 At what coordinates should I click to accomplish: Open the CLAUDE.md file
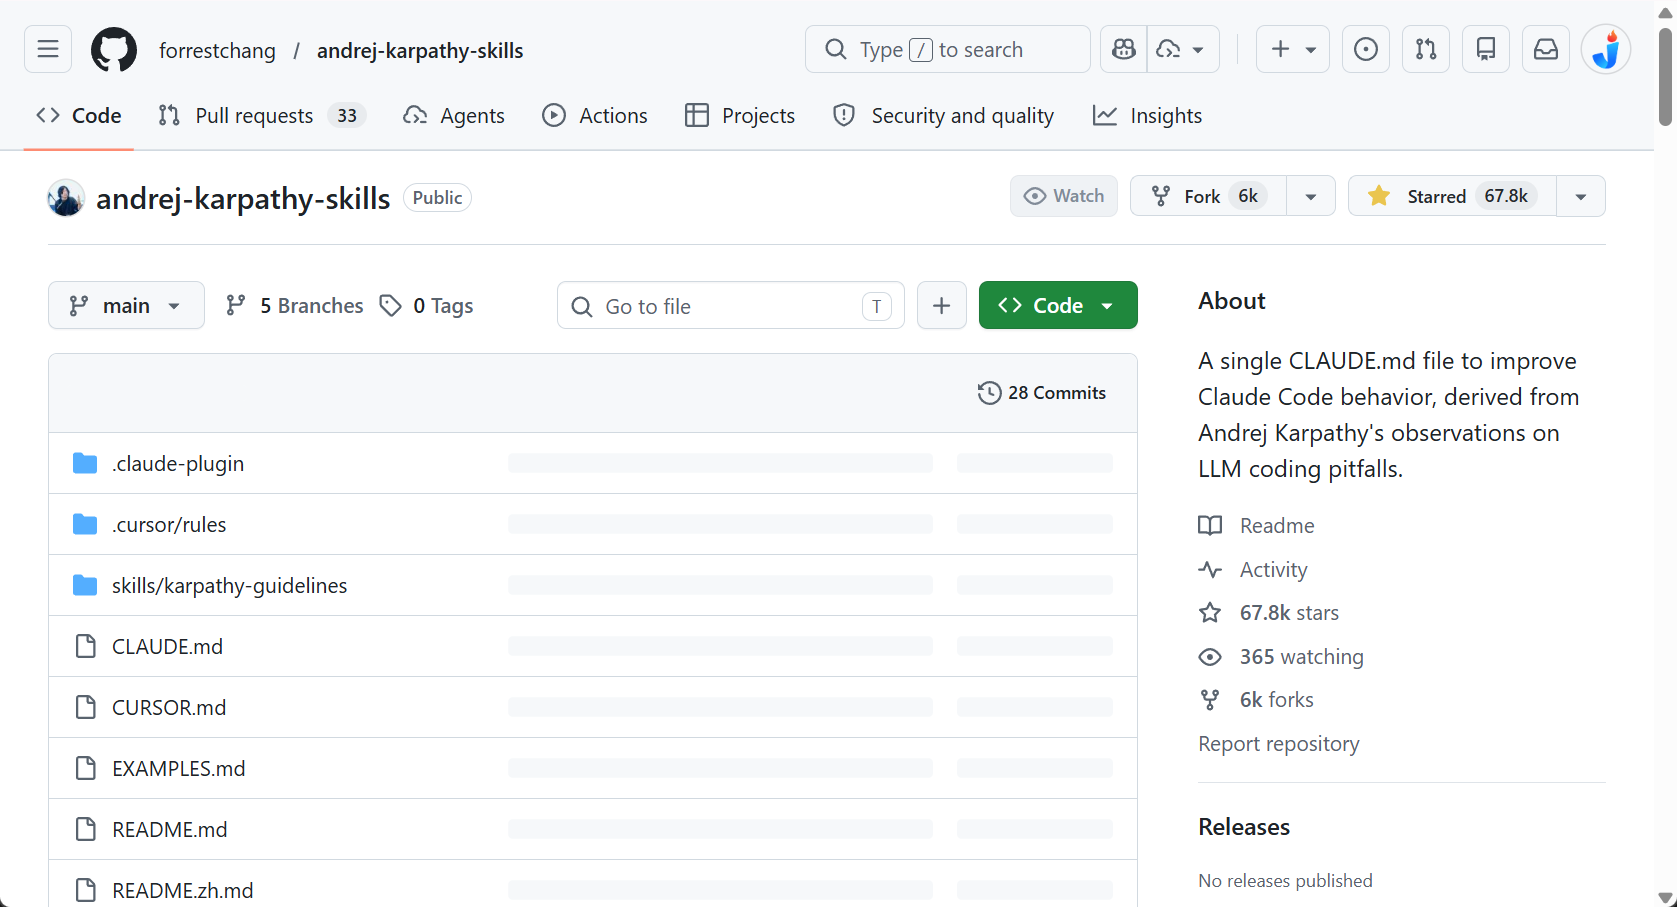tap(166, 646)
